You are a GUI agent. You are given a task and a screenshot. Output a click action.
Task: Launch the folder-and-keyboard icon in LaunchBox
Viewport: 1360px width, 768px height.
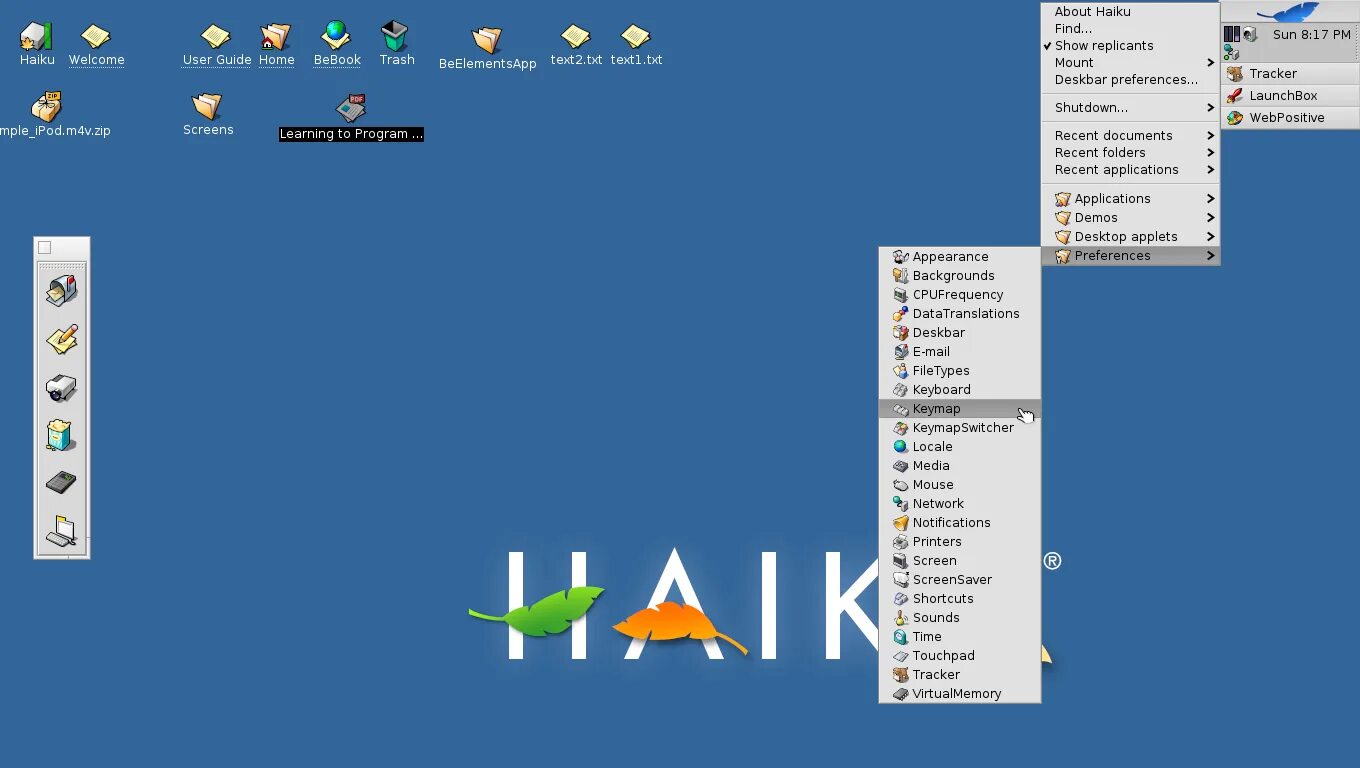click(61, 530)
